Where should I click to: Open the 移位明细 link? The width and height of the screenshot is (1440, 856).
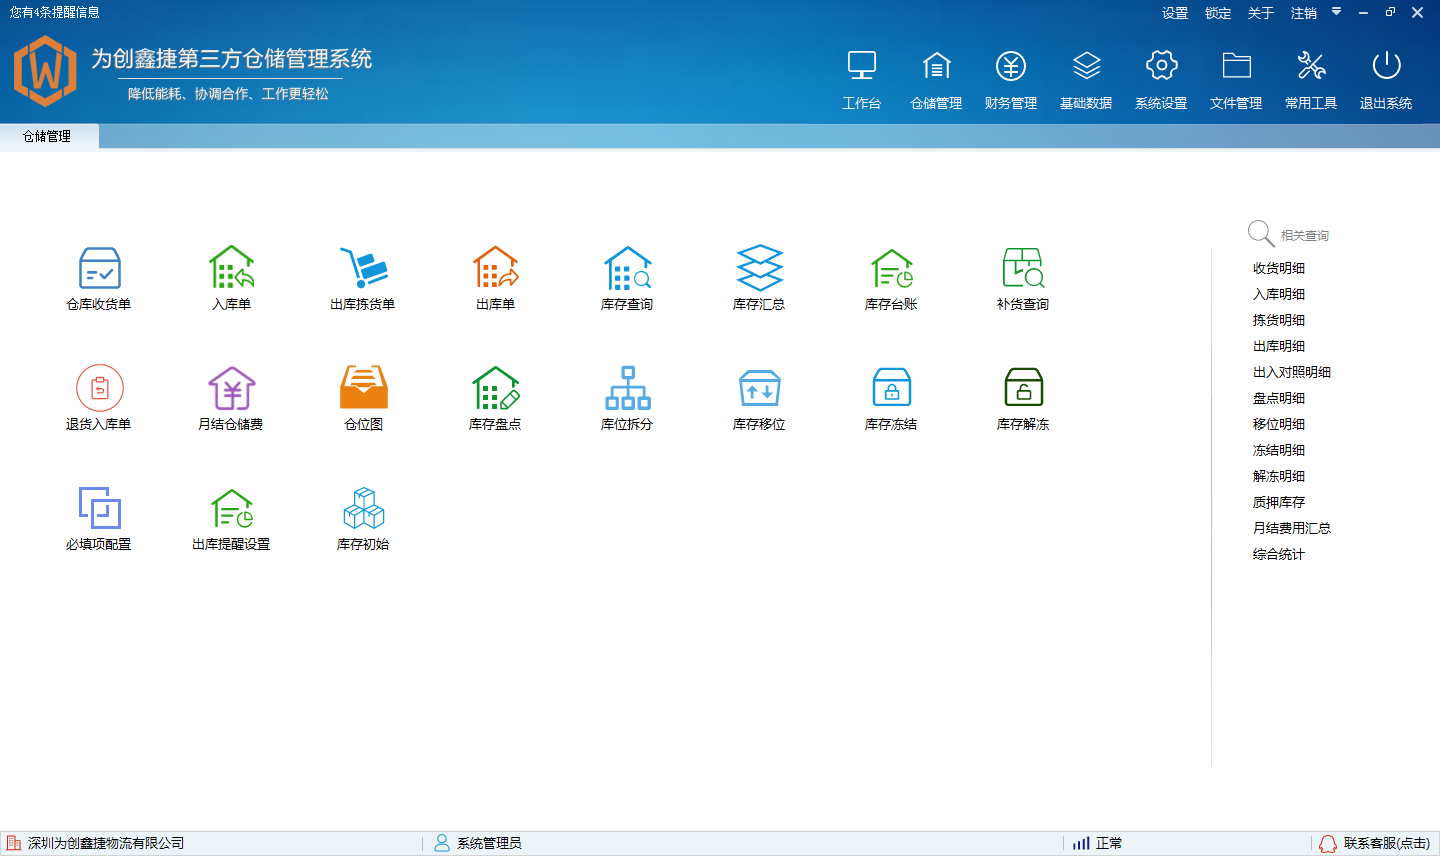point(1279,424)
